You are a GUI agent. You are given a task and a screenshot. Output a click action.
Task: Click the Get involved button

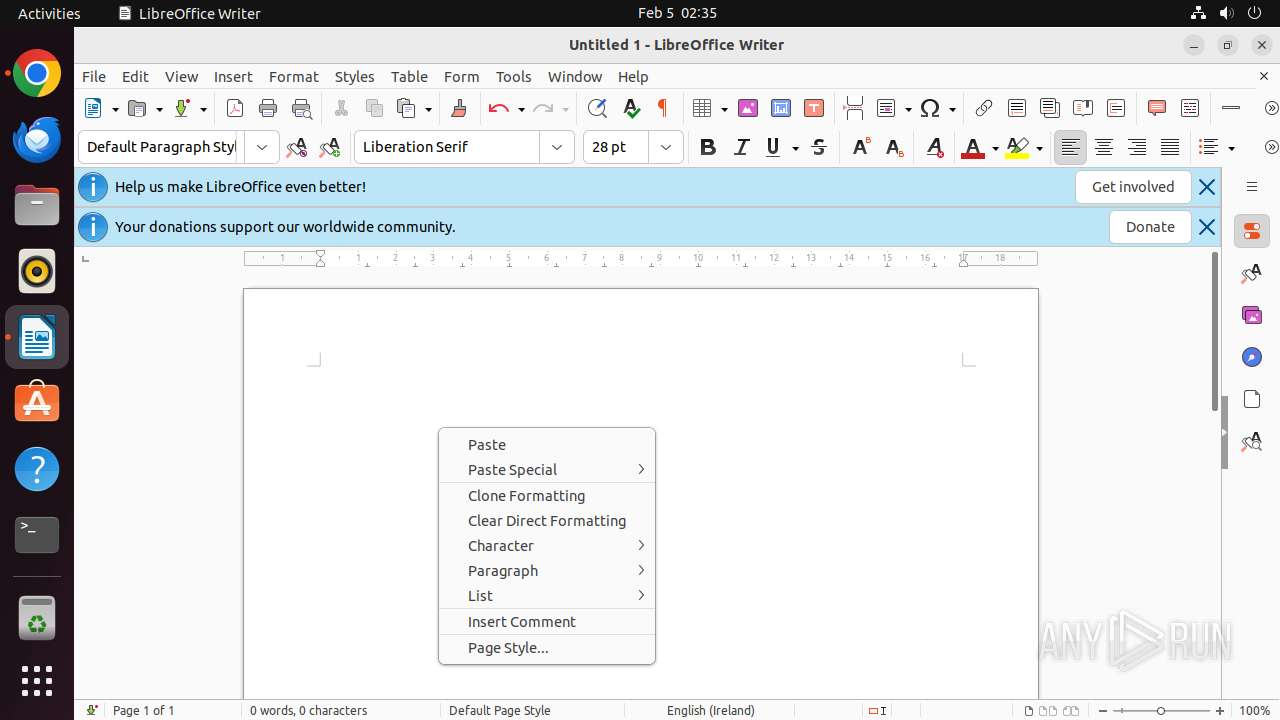coord(1133,187)
